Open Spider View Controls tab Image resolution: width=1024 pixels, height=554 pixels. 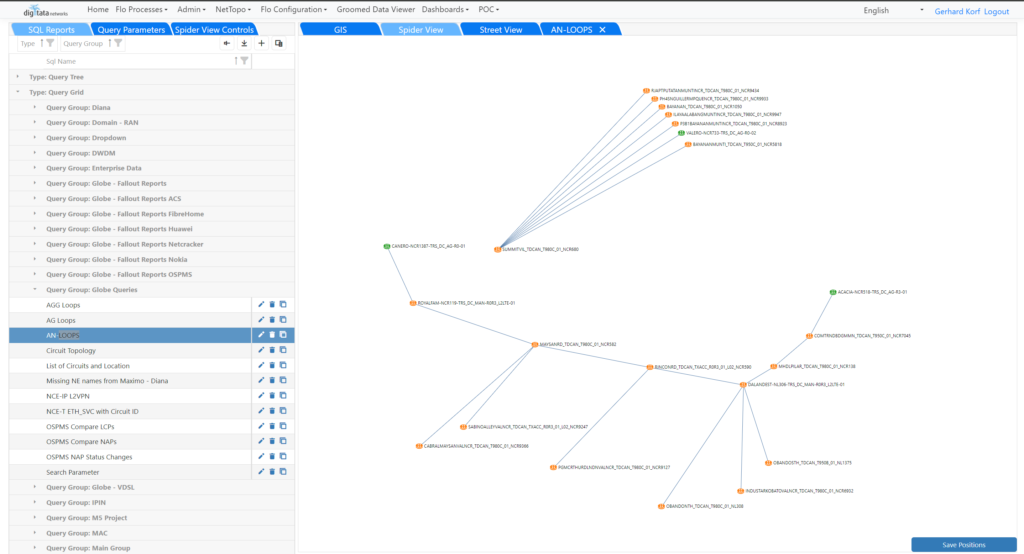[214, 29]
